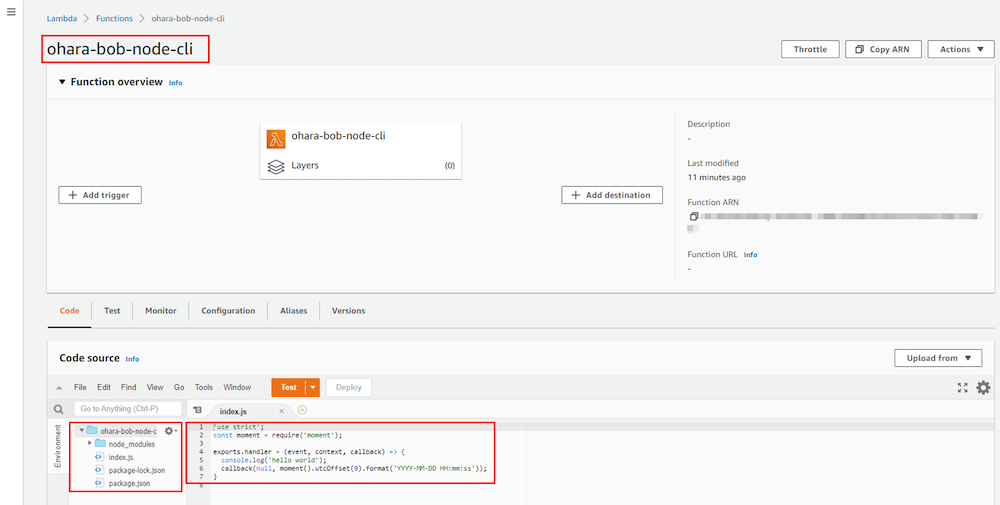
Task: Open the Upload from dropdown
Action: tap(937, 358)
